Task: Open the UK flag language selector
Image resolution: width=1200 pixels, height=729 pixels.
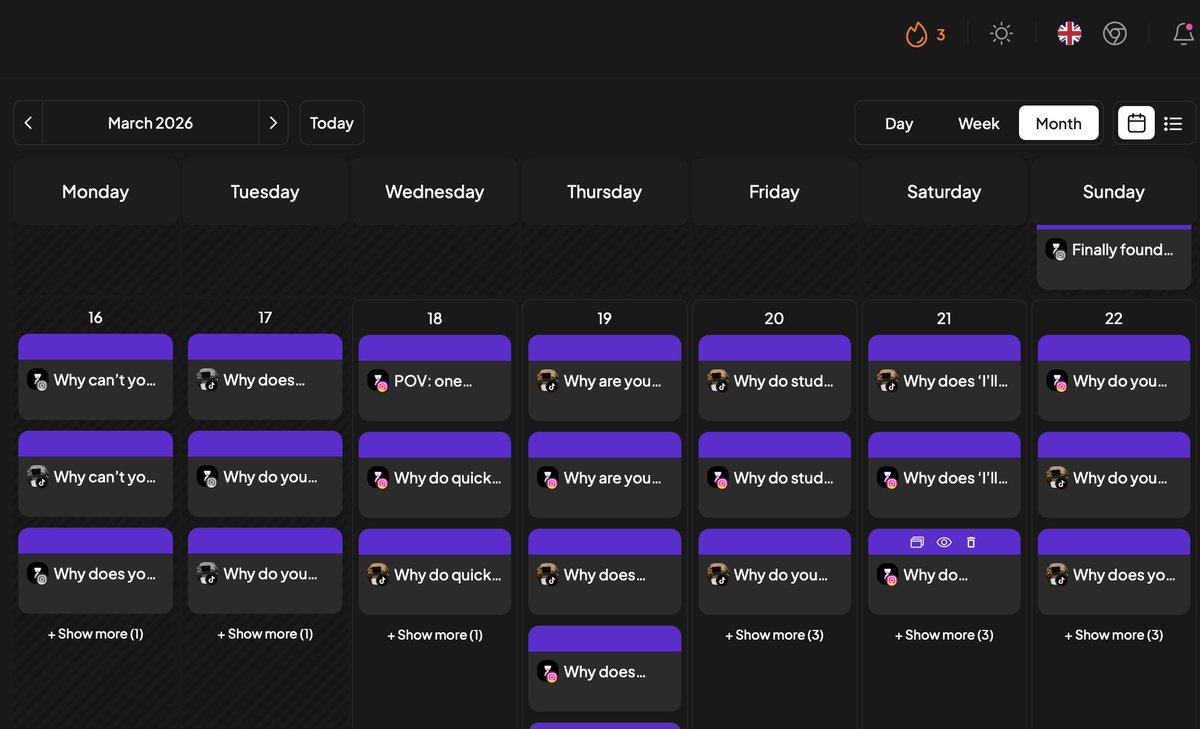Action: click(1069, 34)
